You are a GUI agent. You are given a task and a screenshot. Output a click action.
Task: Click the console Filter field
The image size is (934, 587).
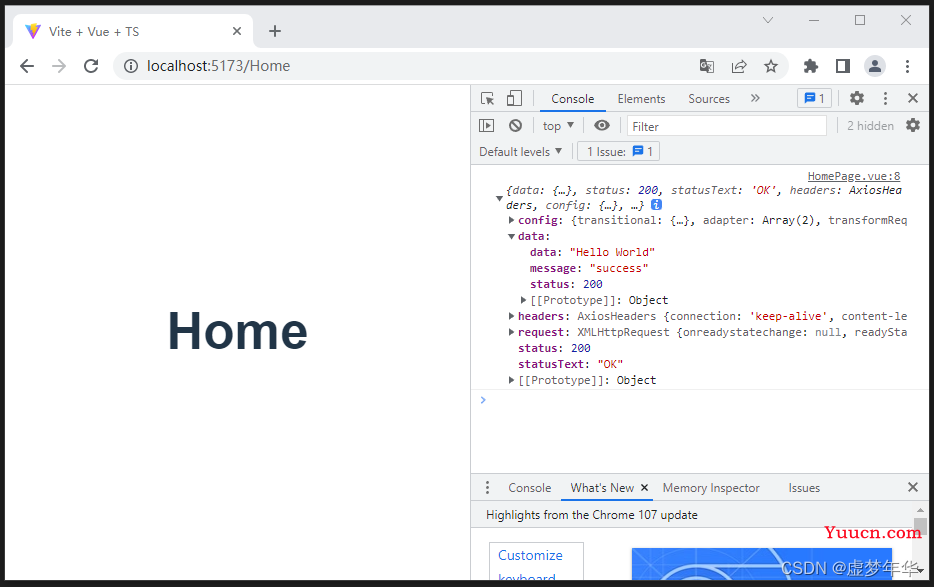pos(727,126)
